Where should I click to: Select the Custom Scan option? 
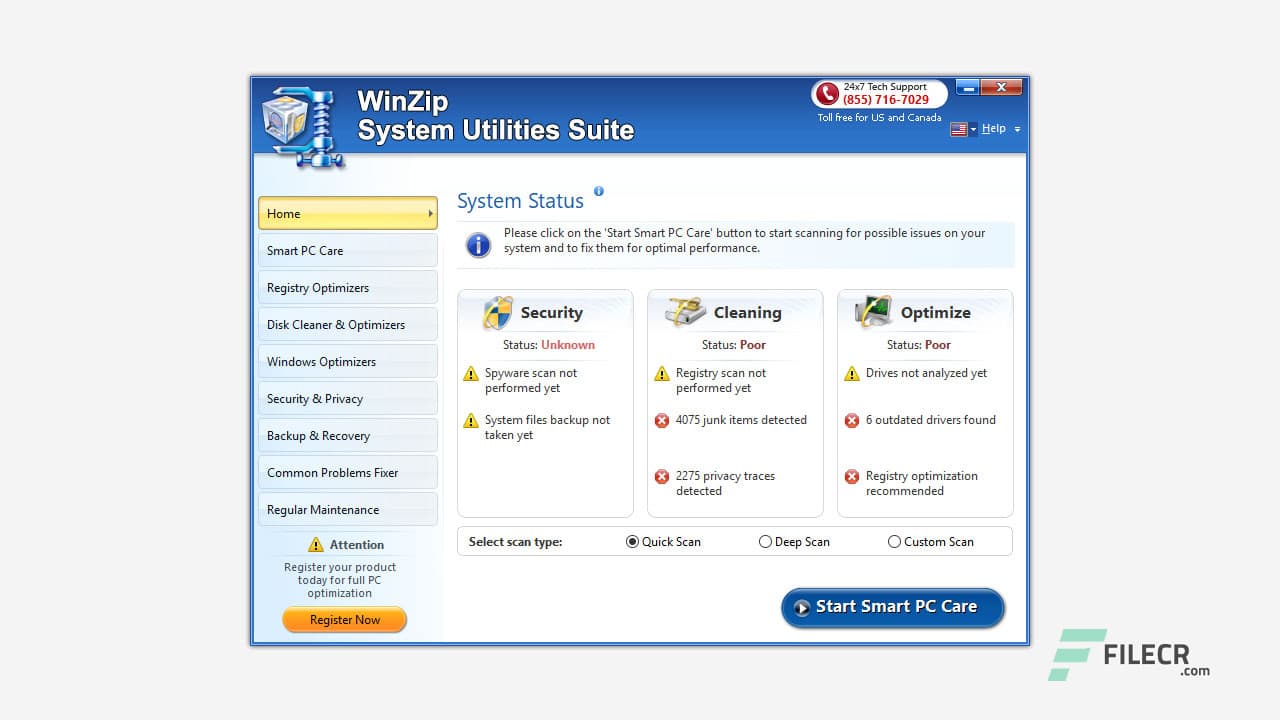tap(894, 541)
